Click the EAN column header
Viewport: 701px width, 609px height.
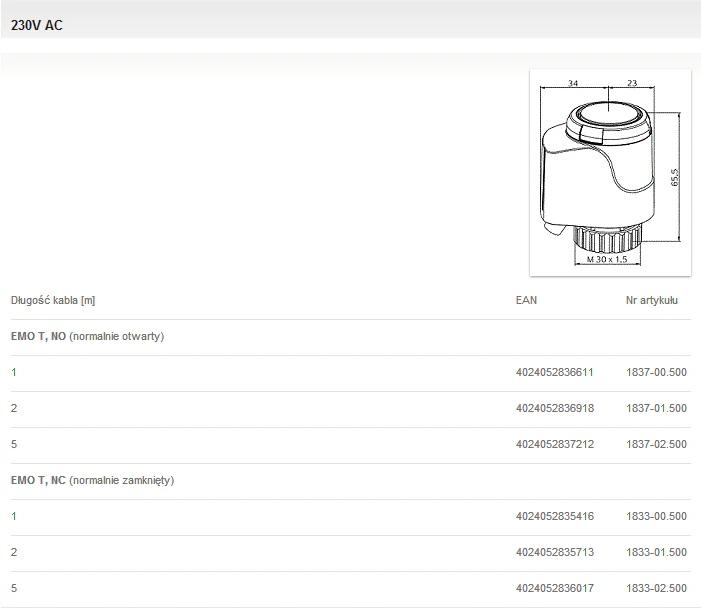[x=526, y=300]
